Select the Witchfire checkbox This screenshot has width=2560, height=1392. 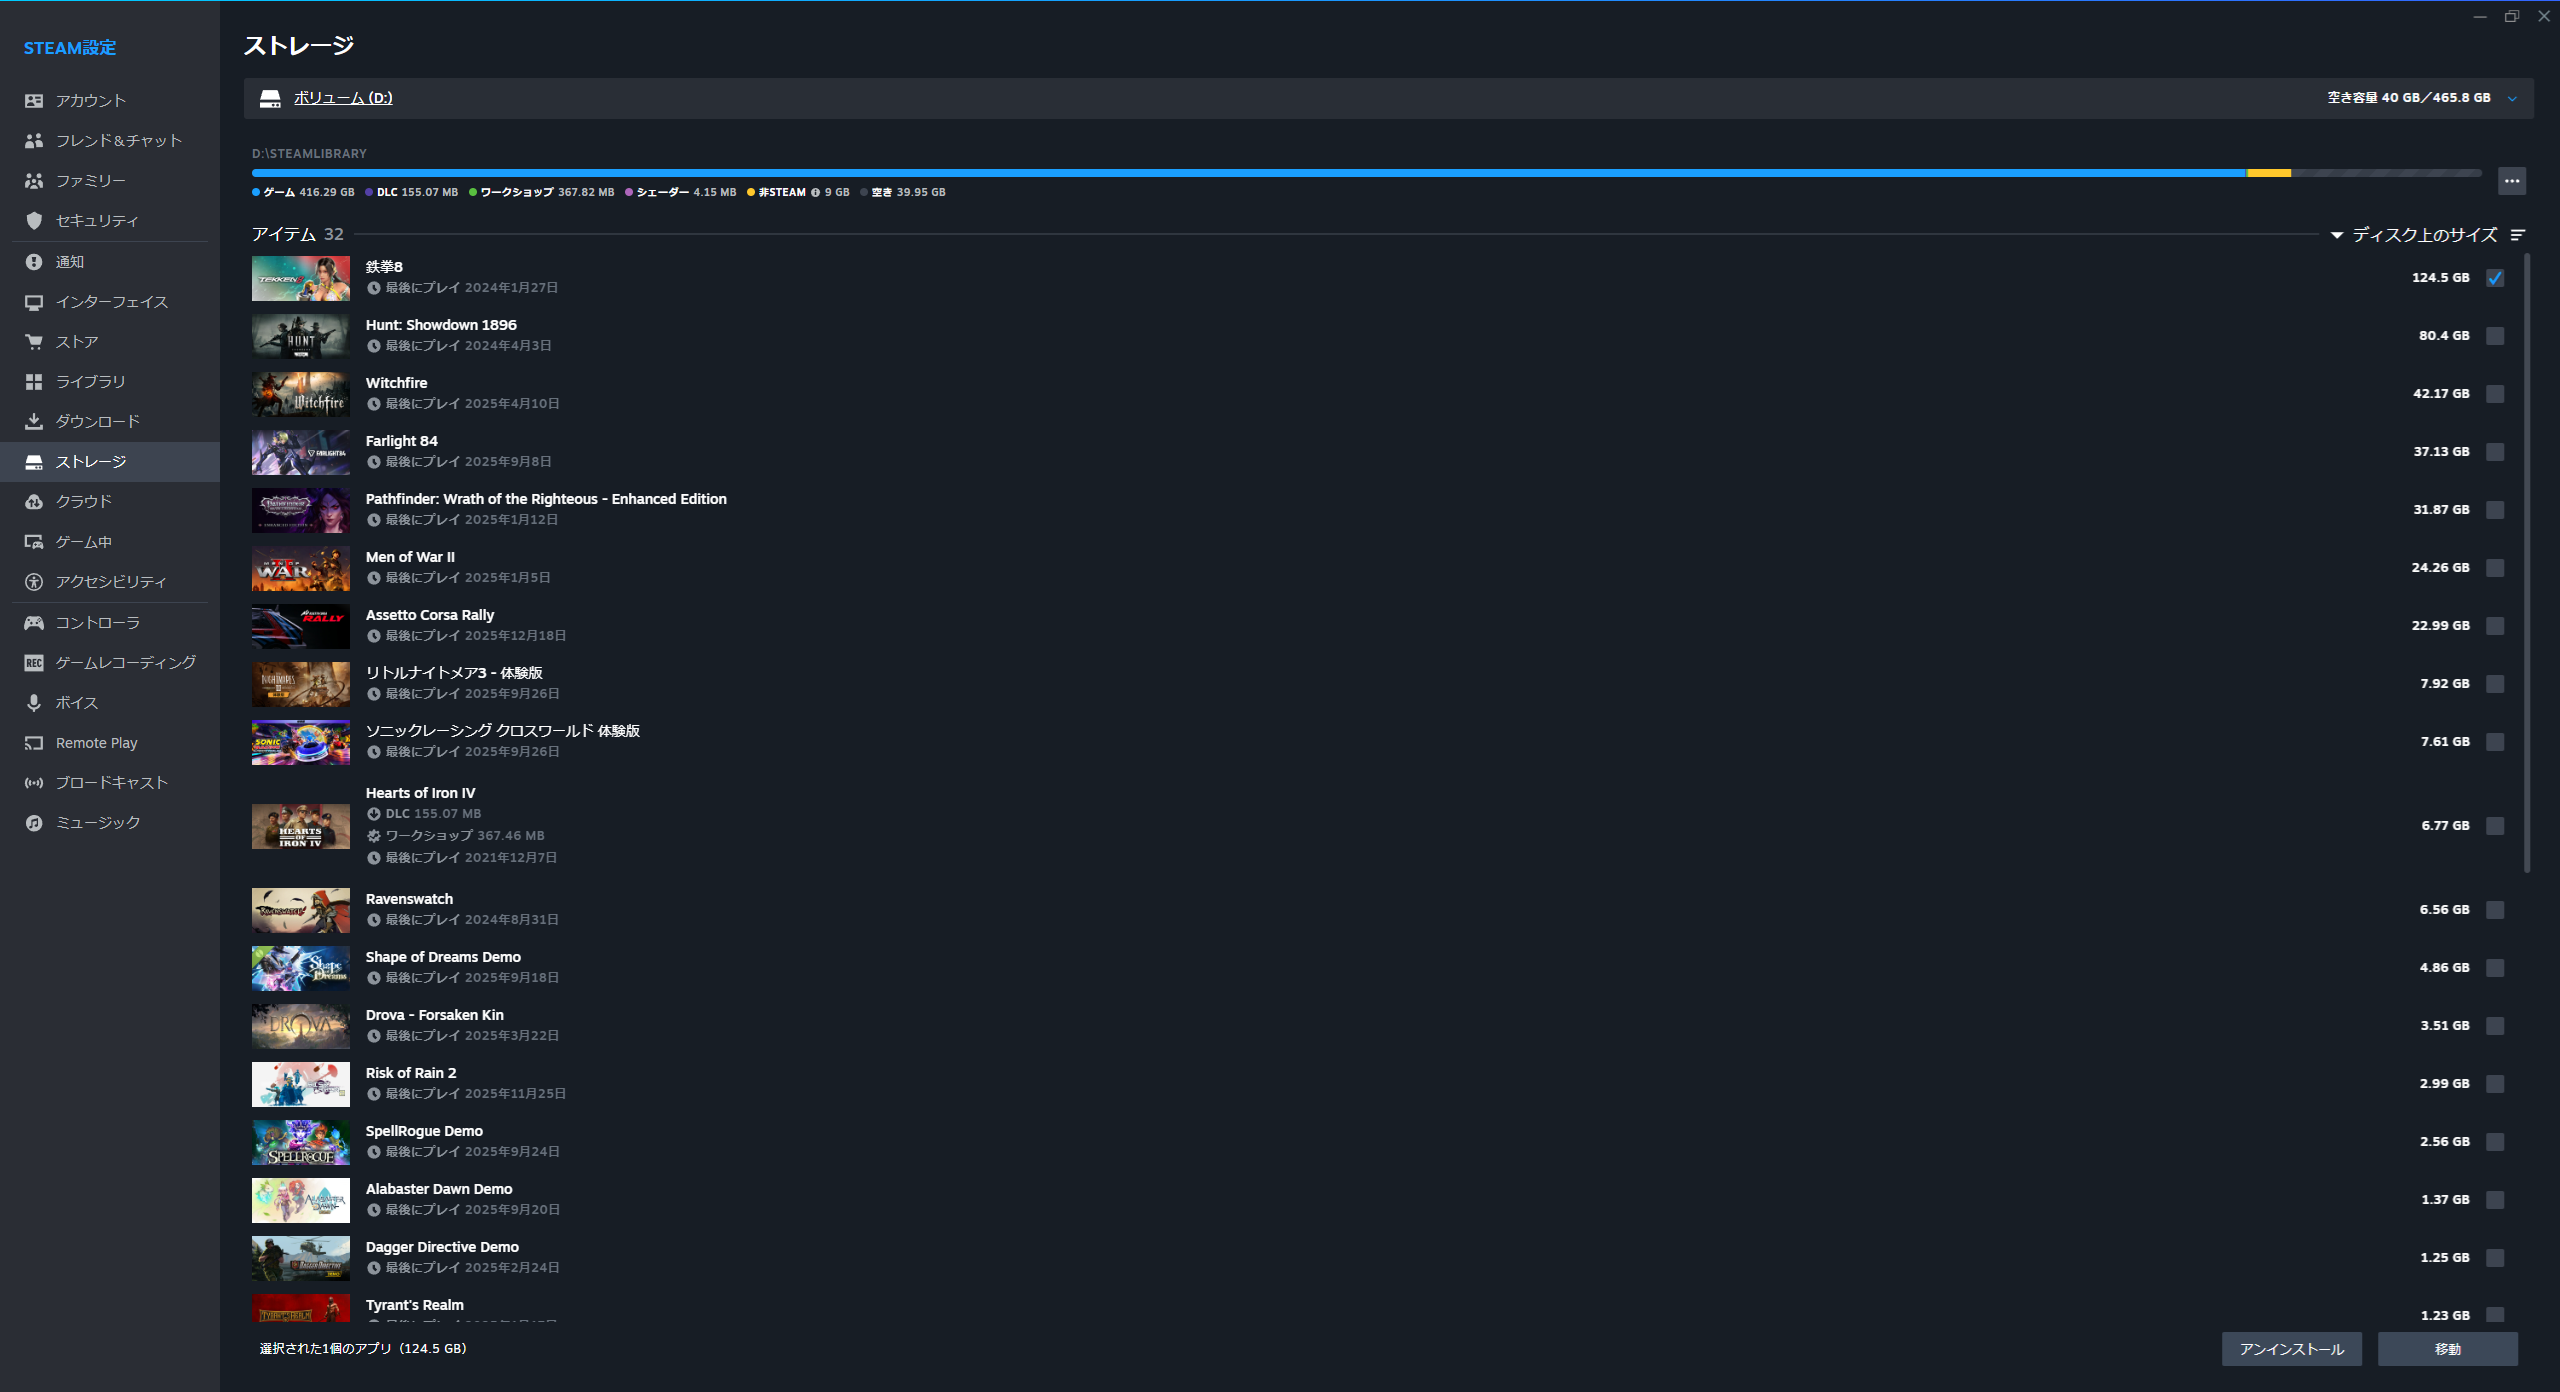click(x=2495, y=394)
